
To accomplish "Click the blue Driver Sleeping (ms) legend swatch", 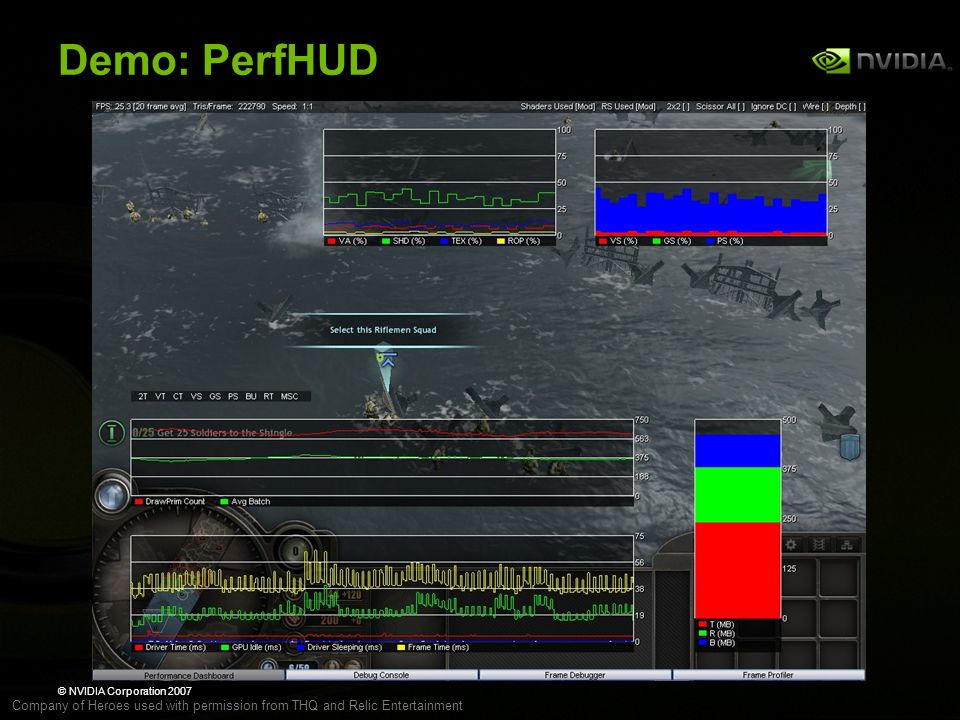I will [x=301, y=647].
